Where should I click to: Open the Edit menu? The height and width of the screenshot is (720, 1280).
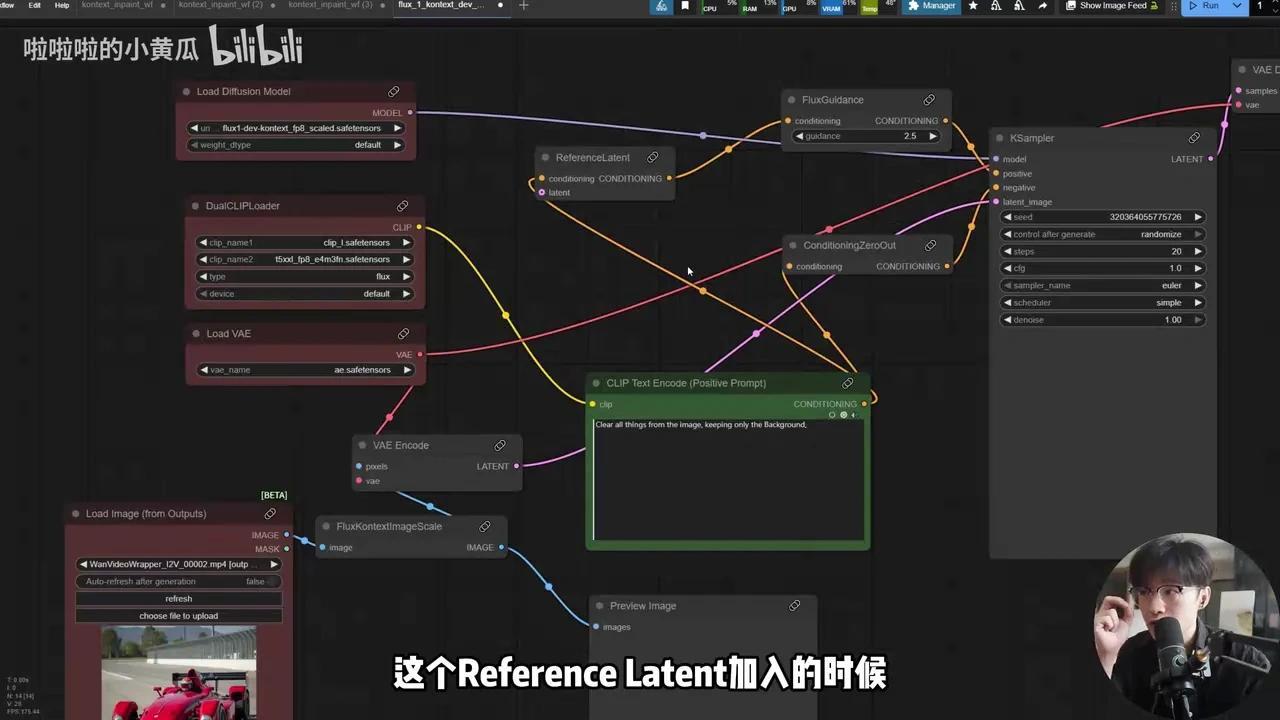coord(34,4)
